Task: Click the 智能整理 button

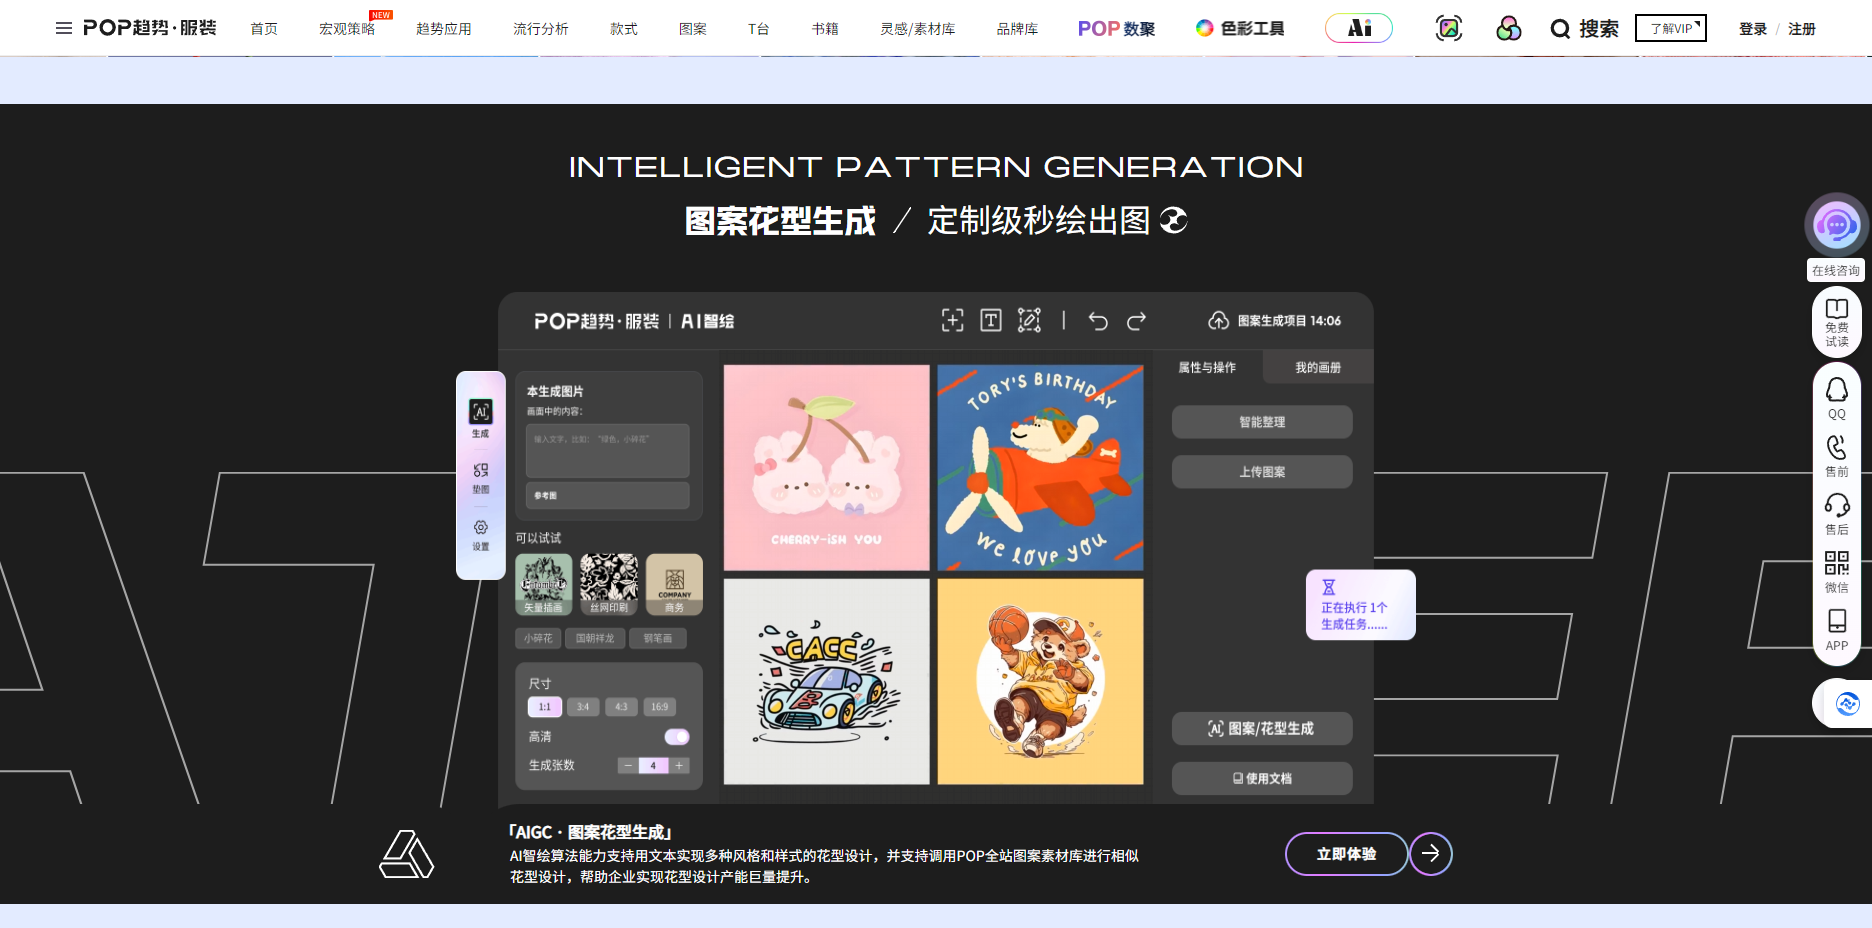Action: [x=1261, y=421]
